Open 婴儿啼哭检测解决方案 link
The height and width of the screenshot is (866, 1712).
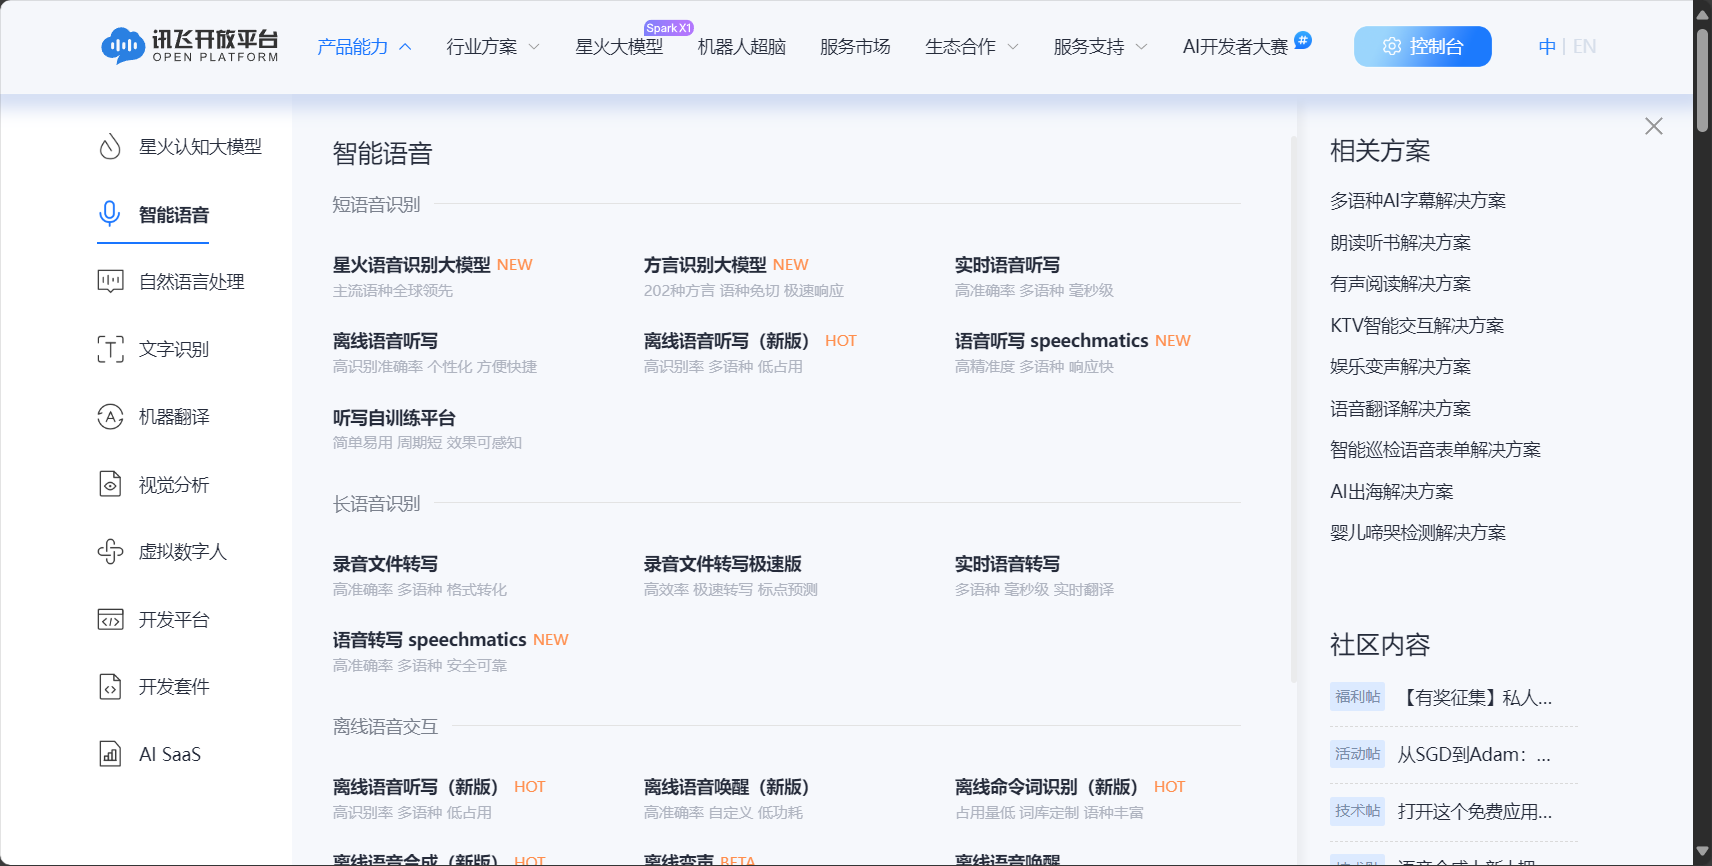[x=1418, y=533]
